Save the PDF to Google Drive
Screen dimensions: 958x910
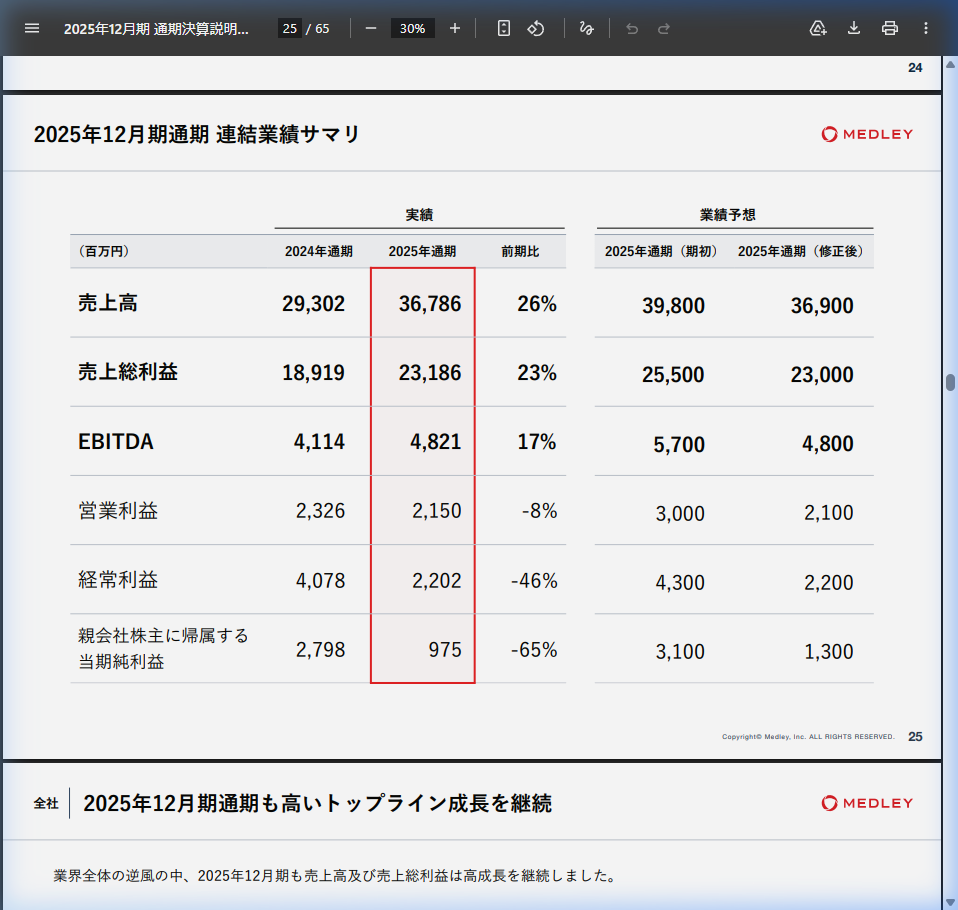818,28
